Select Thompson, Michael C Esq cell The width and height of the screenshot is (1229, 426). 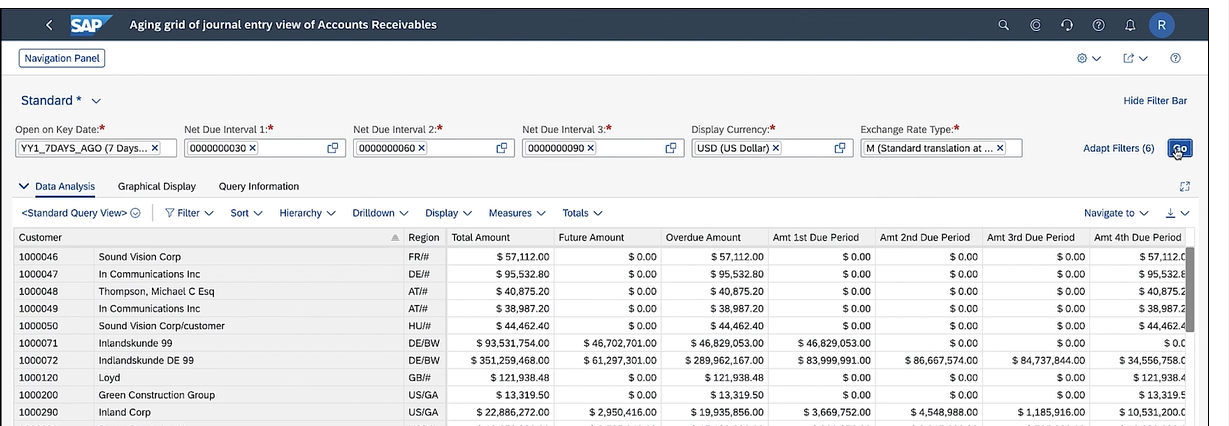(x=249, y=291)
